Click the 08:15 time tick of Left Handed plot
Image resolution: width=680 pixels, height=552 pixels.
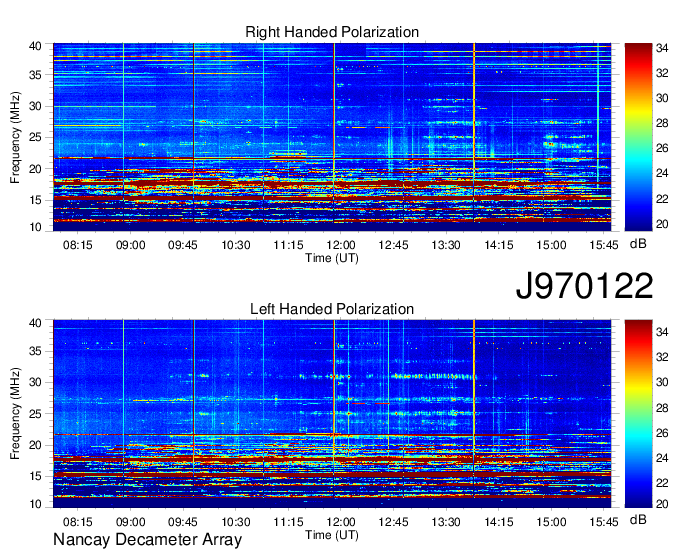(x=78, y=522)
